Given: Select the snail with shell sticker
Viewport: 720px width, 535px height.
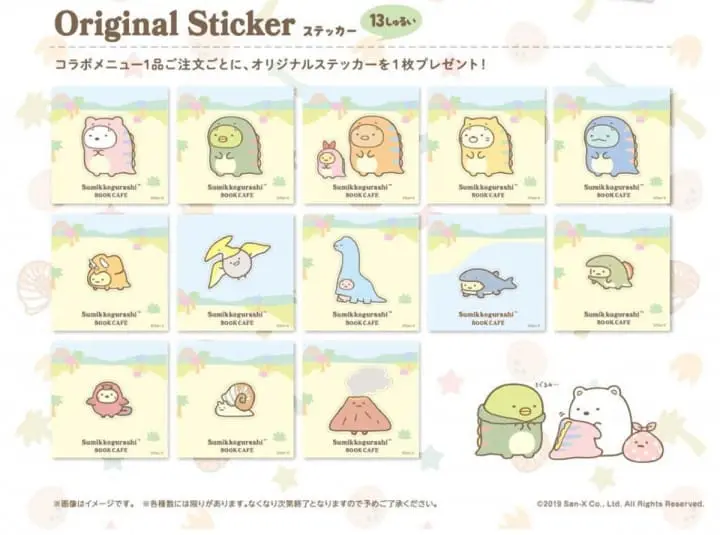Looking at the screenshot, I should pos(236,400).
